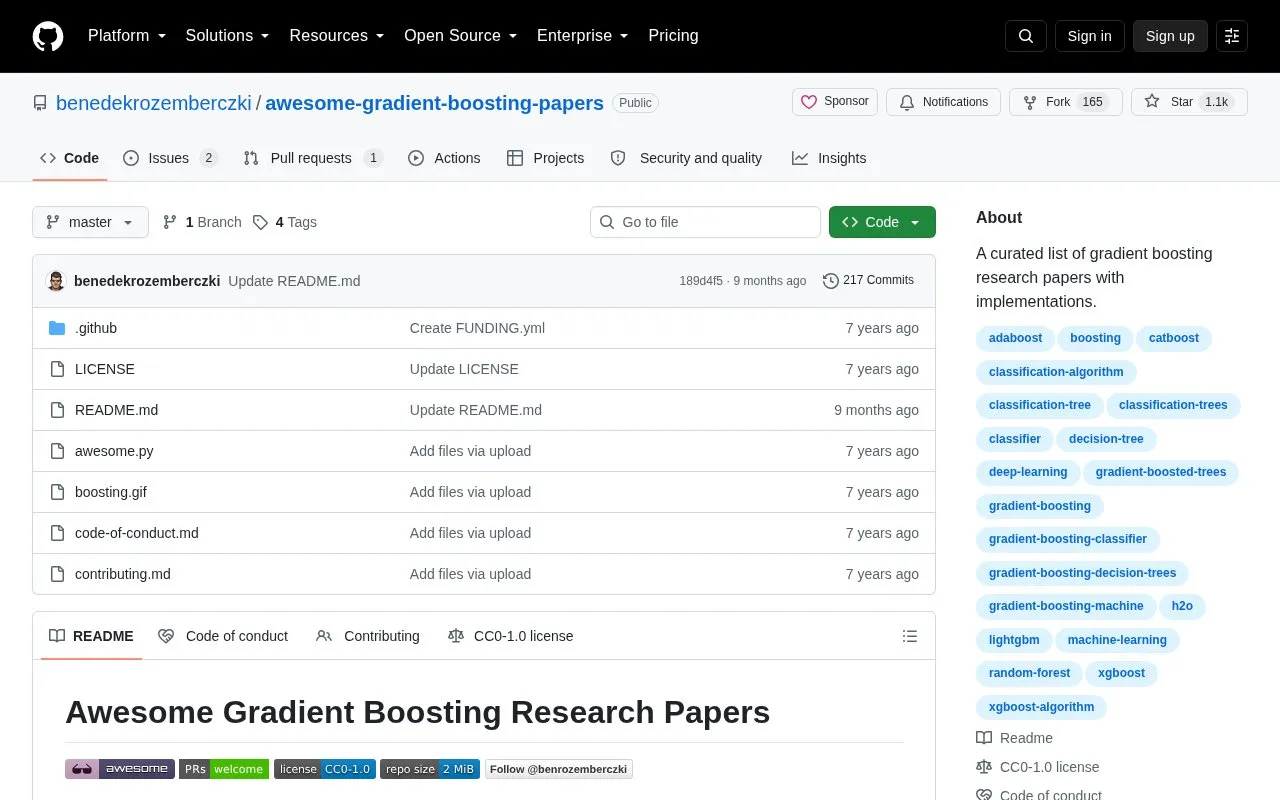Open the contributing.md file

[x=123, y=574]
